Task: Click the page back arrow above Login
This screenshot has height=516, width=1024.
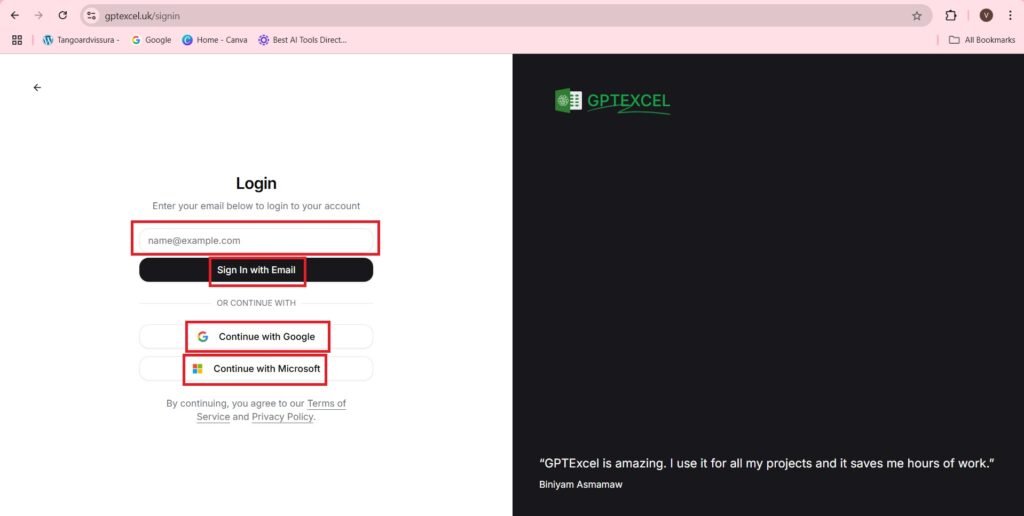Action: coord(37,88)
